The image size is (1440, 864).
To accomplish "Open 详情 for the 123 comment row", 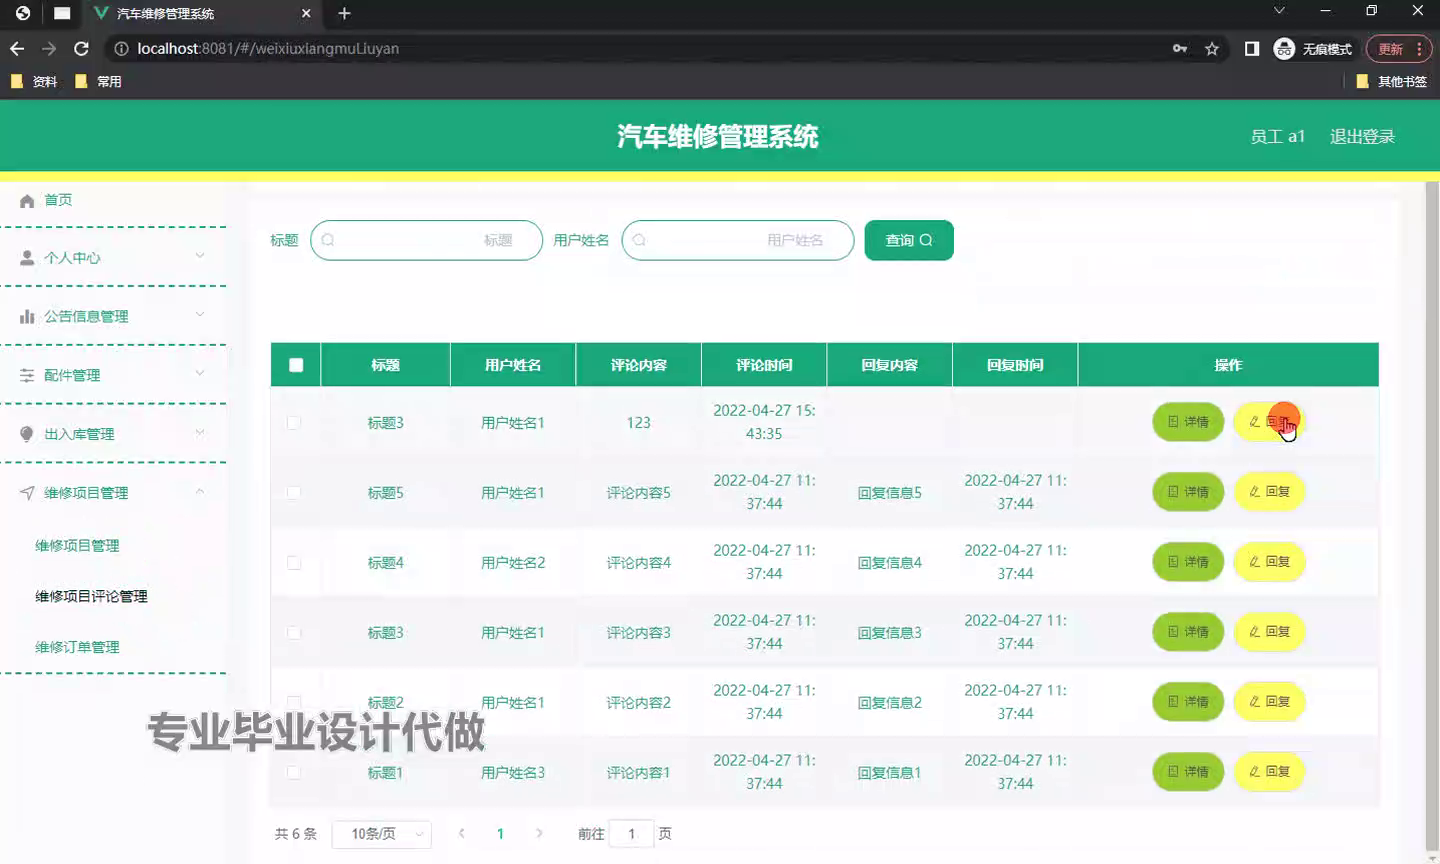I will click(1188, 422).
